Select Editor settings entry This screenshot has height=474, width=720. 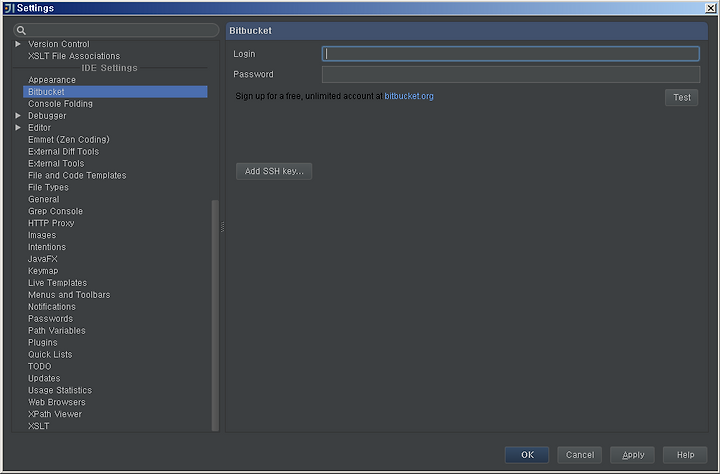point(39,128)
